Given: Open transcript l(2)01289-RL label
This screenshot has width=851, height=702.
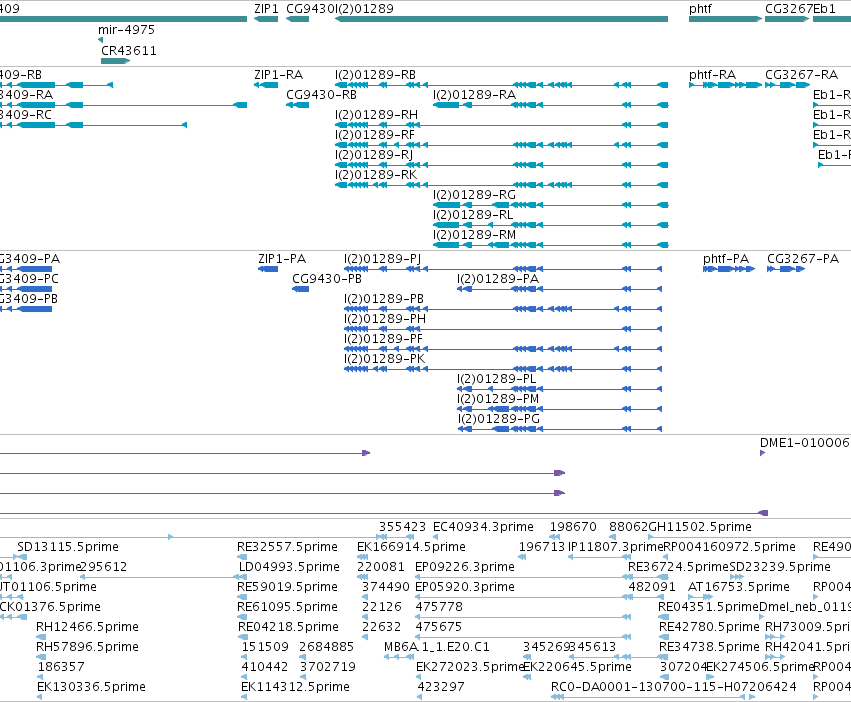Looking at the screenshot, I should coord(473,216).
